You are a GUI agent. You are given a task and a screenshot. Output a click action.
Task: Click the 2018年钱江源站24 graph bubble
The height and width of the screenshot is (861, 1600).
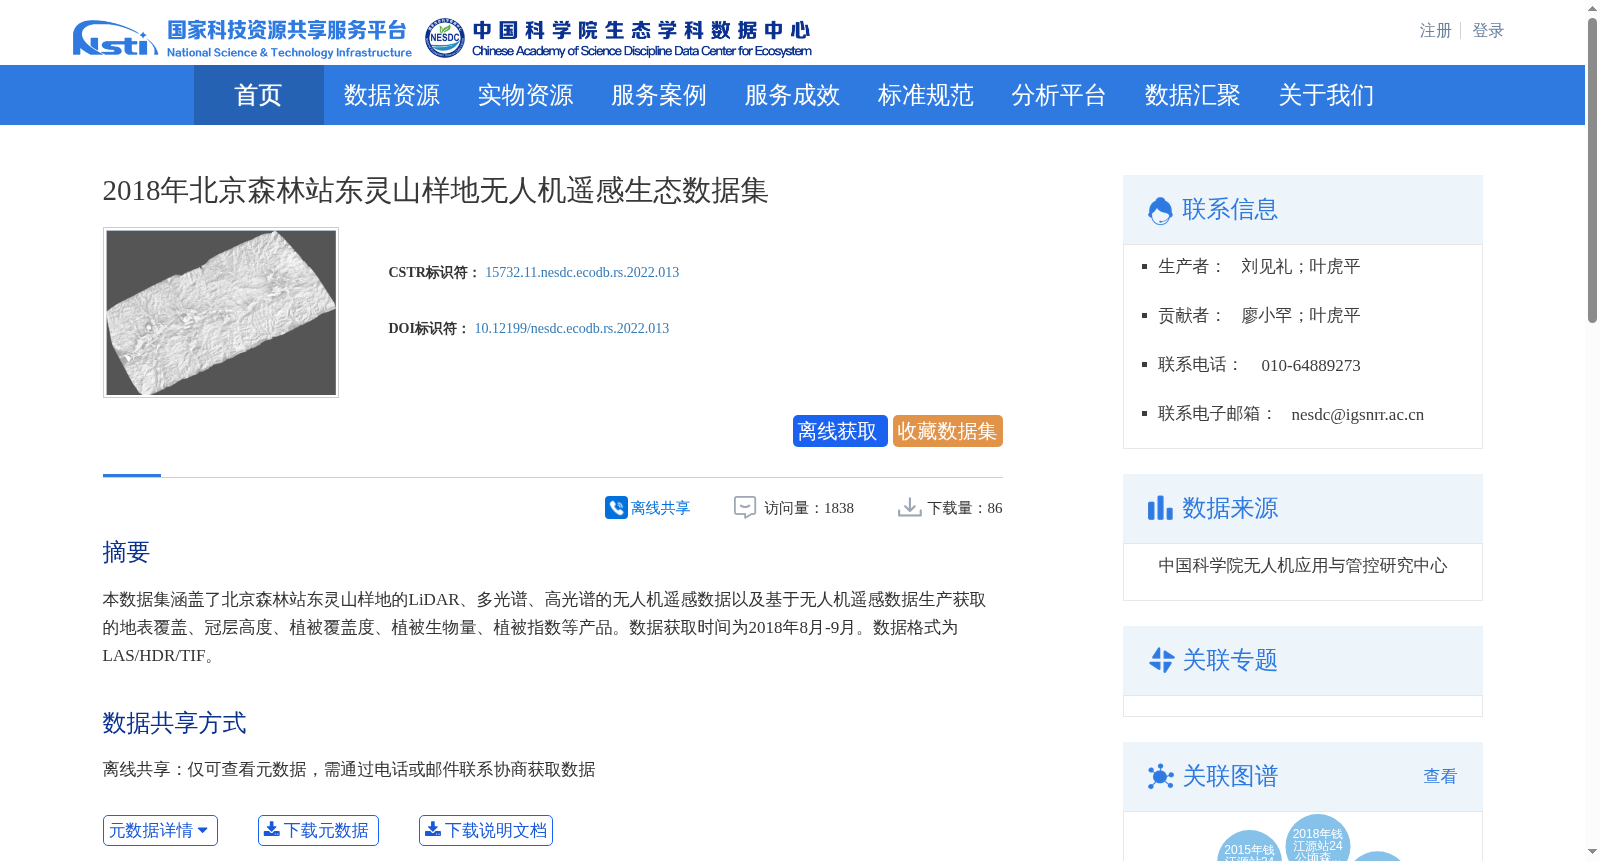(x=1318, y=838)
